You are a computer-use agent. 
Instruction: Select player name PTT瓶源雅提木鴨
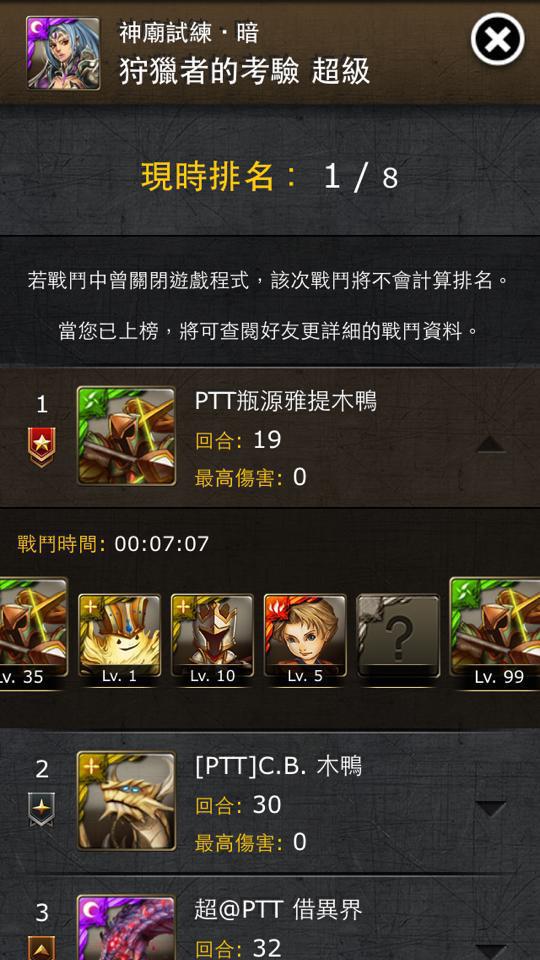pyautogui.click(x=285, y=401)
